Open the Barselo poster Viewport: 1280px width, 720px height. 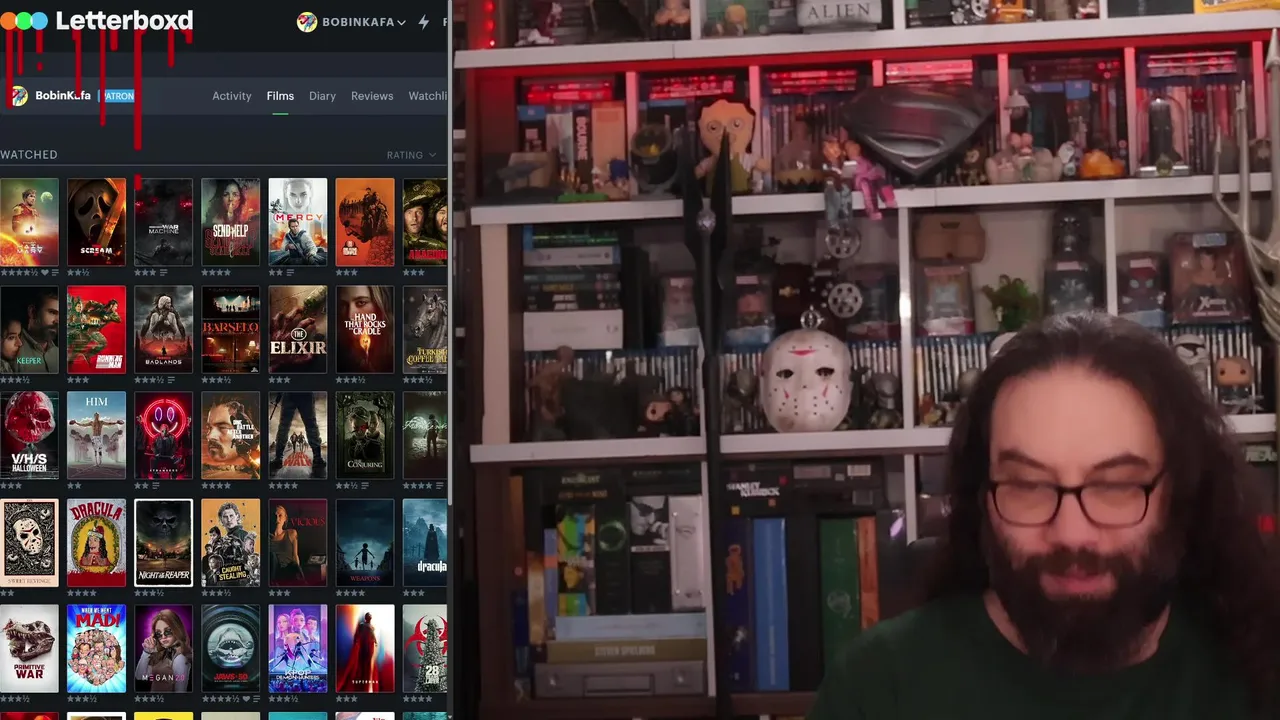231,330
